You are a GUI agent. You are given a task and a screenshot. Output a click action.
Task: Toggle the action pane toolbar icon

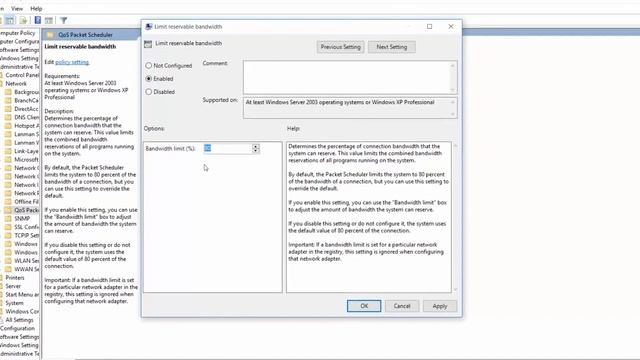(49, 20)
